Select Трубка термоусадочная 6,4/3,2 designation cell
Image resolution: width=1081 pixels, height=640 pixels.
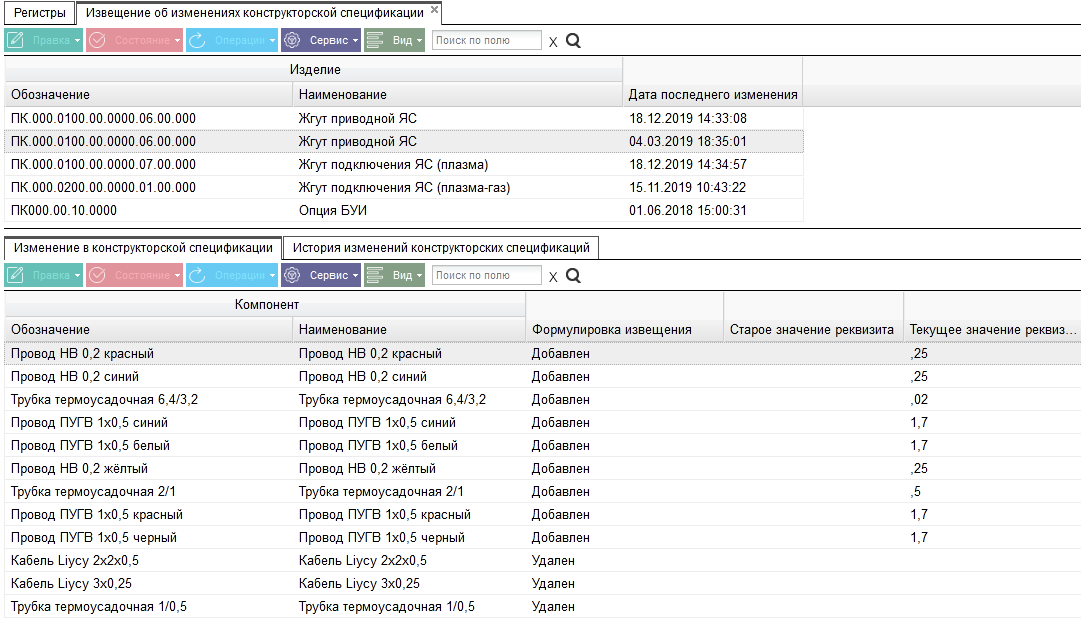point(149,399)
